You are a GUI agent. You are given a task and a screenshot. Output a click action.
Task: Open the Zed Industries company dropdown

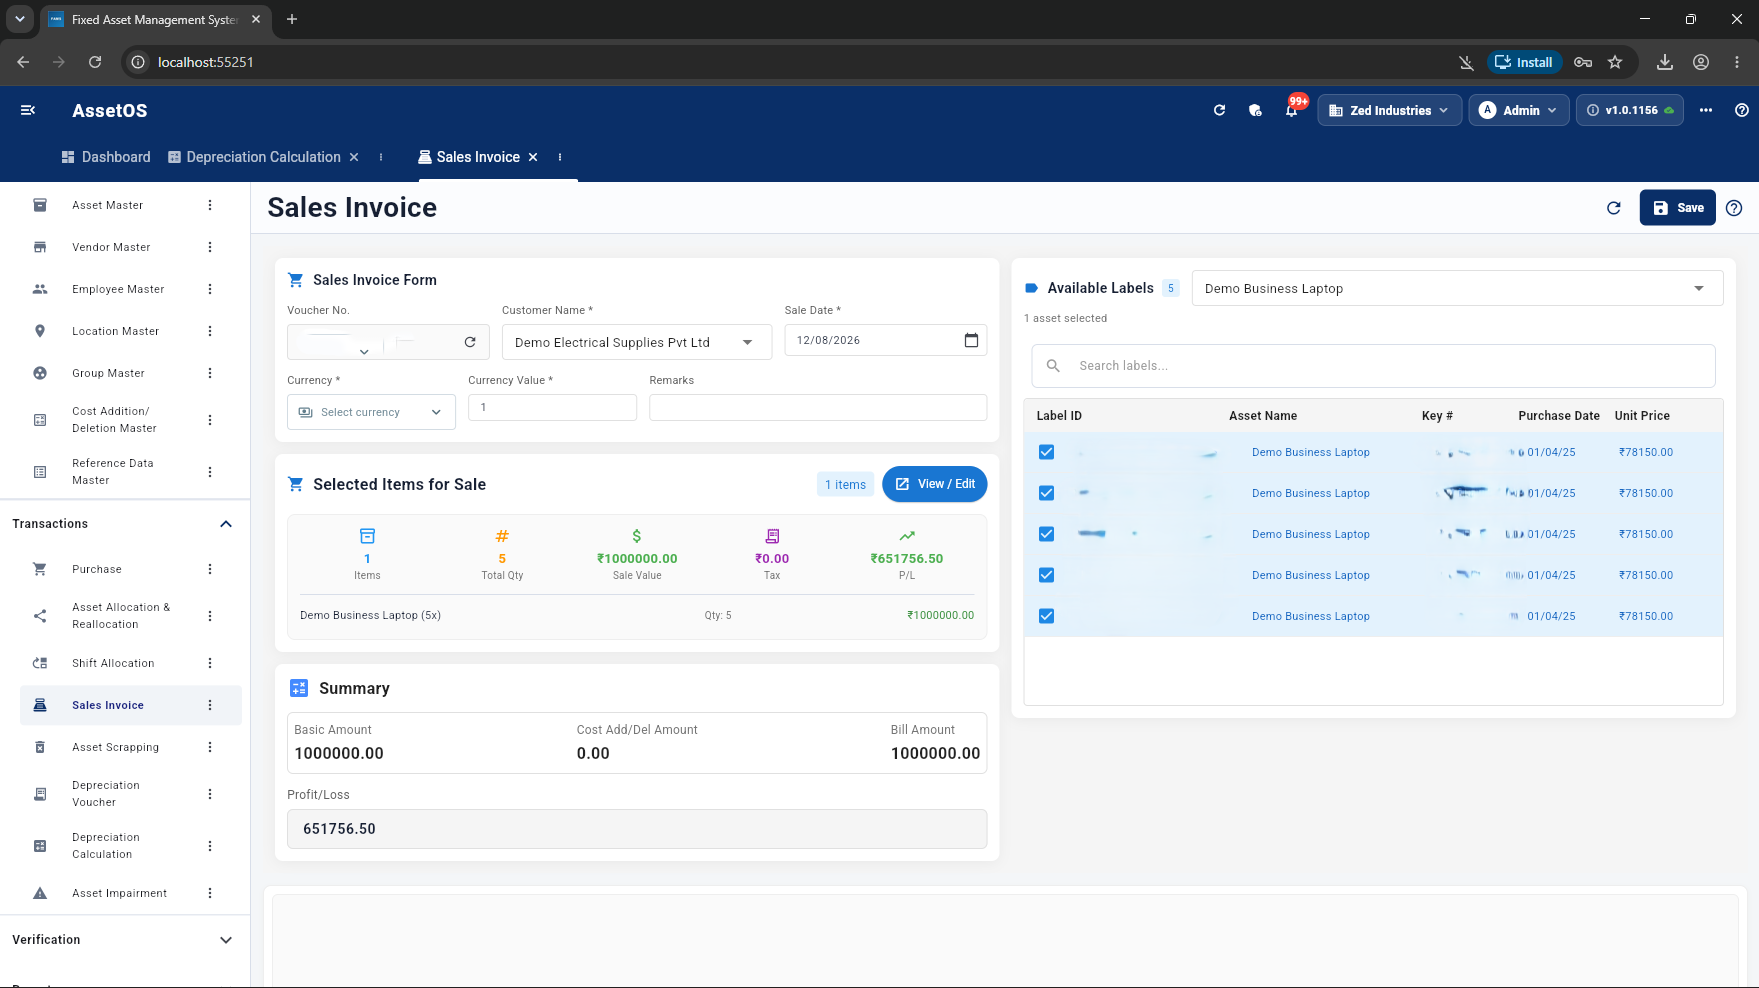coord(1389,110)
